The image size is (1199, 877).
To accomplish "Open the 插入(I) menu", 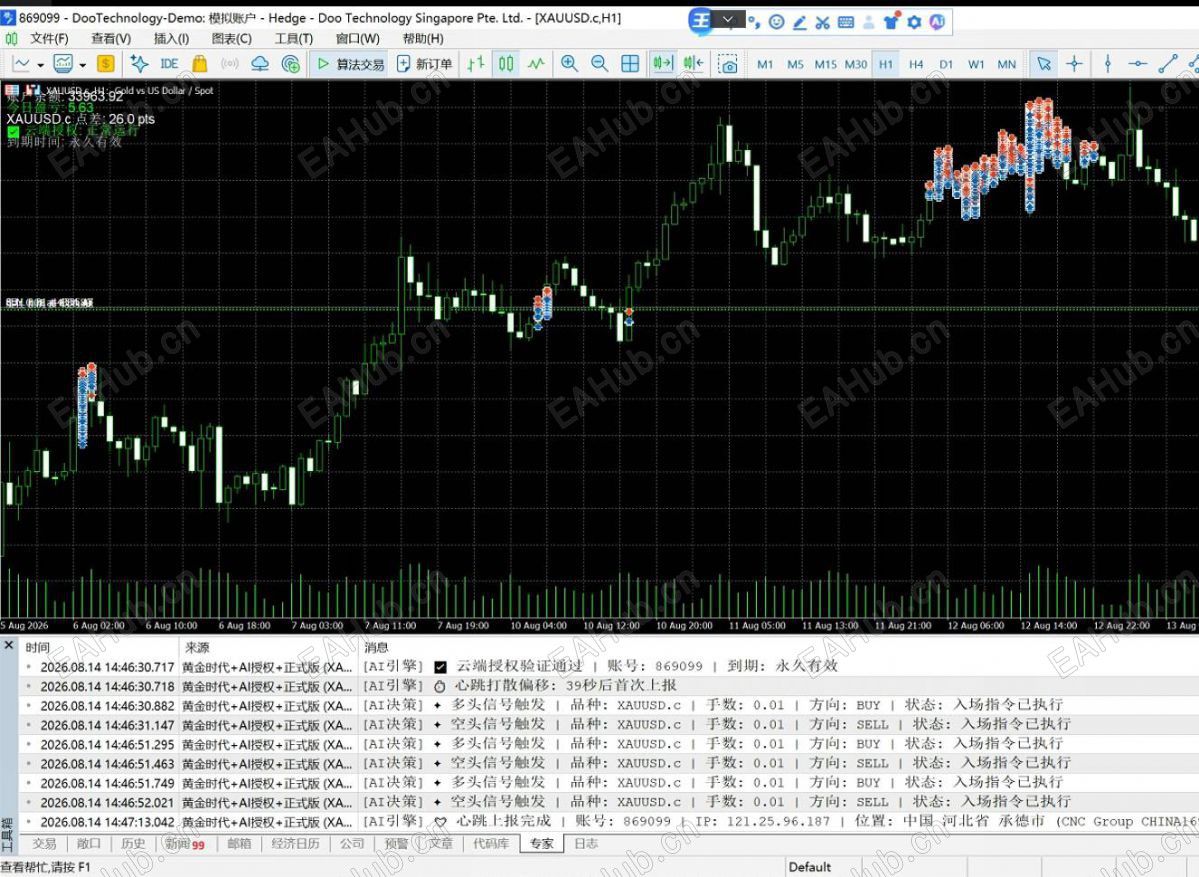I will [171, 38].
